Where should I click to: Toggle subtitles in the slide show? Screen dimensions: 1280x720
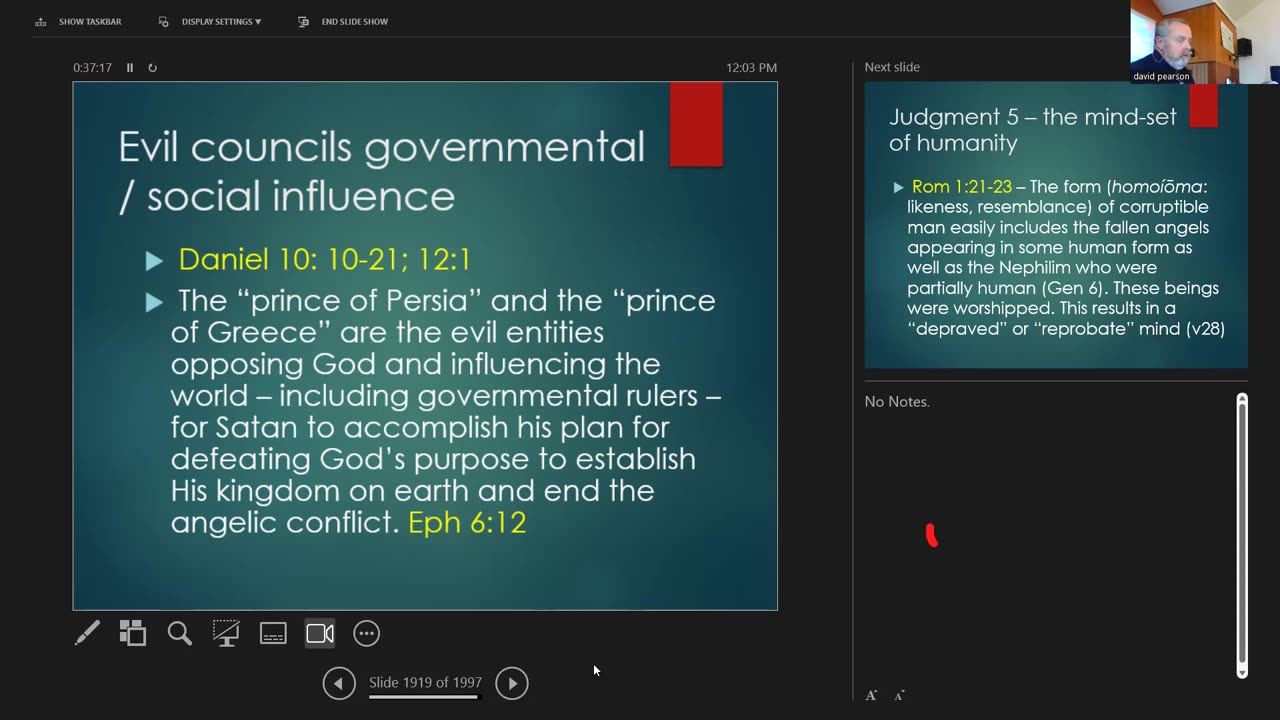[x=273, y=633]
